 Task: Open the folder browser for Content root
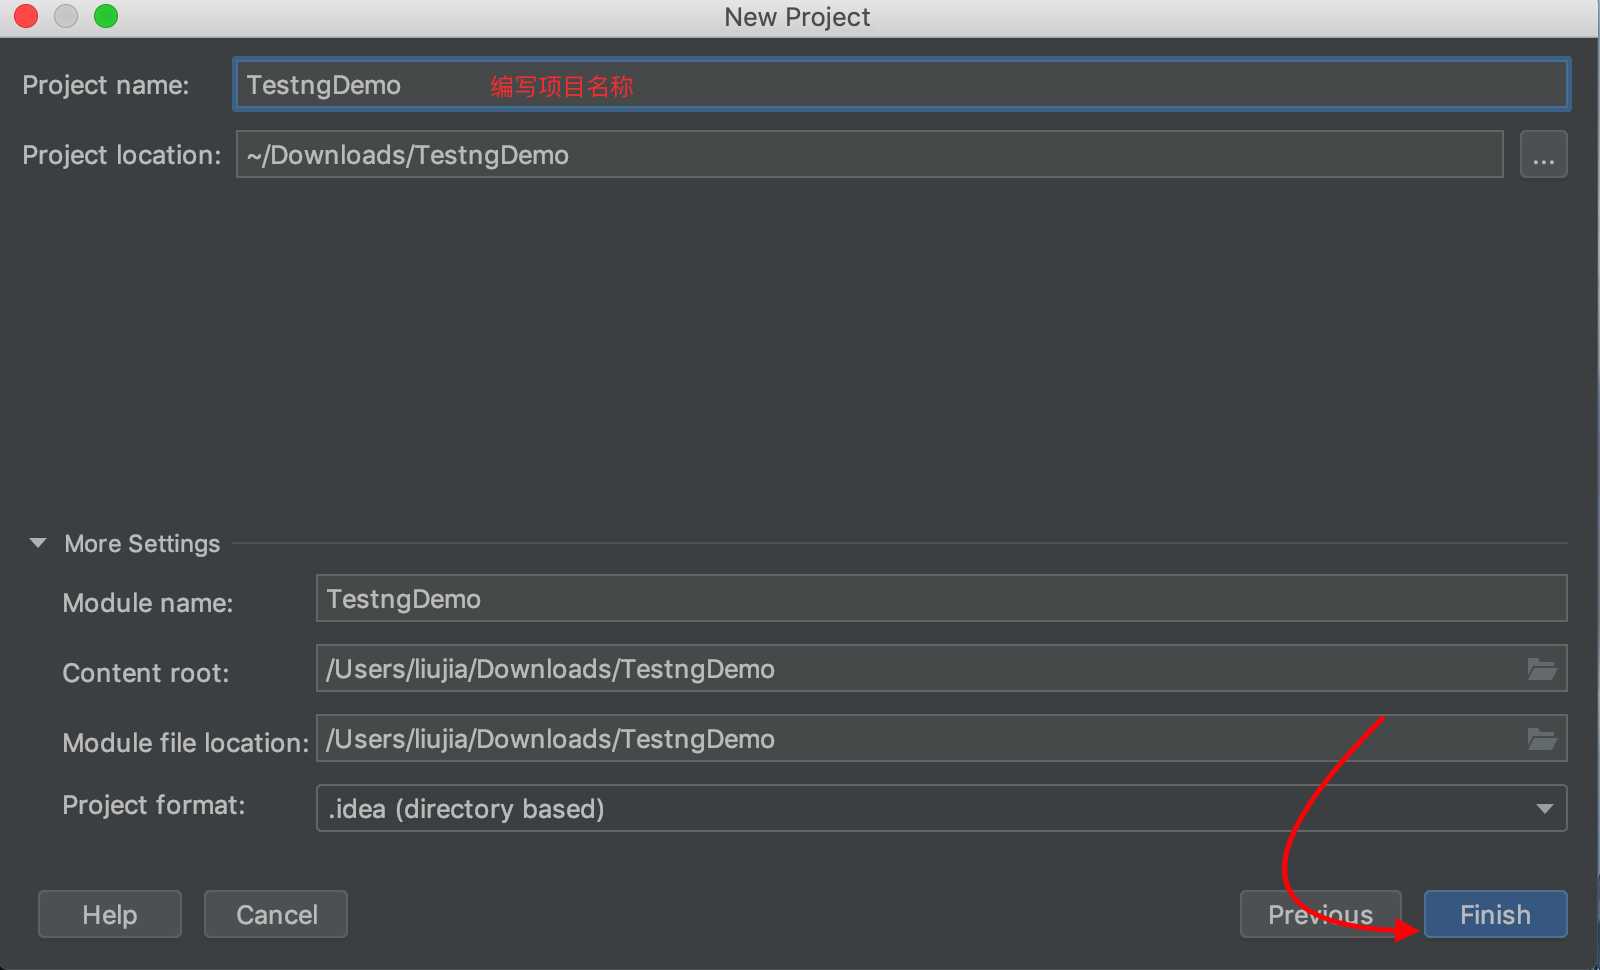point(1541,669)
